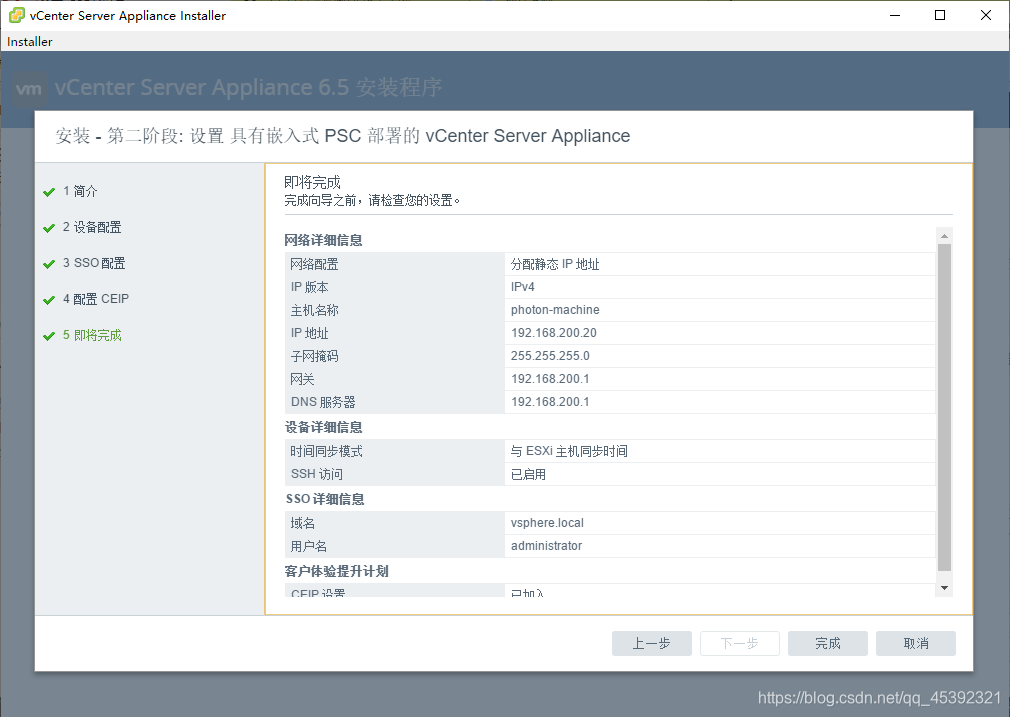The width and height of the screenshot is (1010, 717).
Task: Click the scrollbar down arrow
Action: pos(944,588)
